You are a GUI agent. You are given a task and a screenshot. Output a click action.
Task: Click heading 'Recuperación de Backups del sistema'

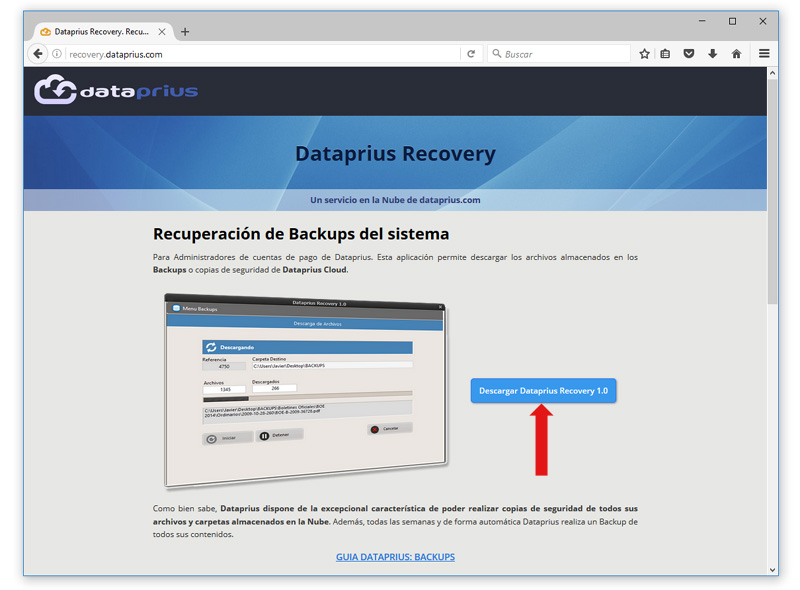click(301, 234)
